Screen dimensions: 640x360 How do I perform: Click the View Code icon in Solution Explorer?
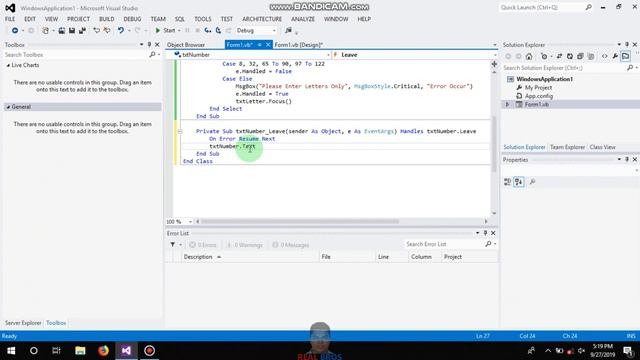[604, 56]
